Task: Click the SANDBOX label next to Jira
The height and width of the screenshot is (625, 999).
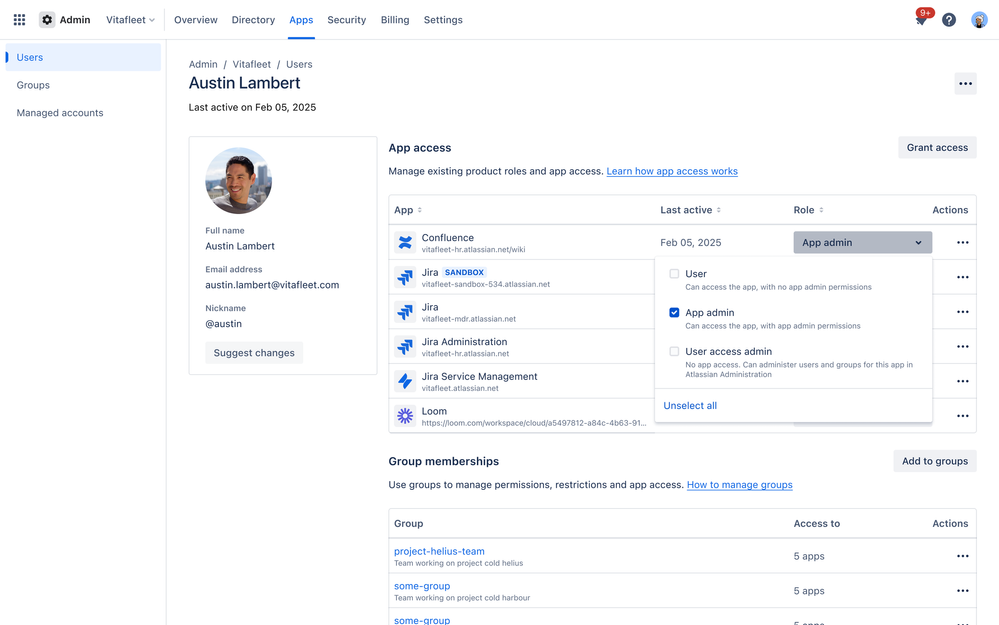Action: (x=464, y=272)
